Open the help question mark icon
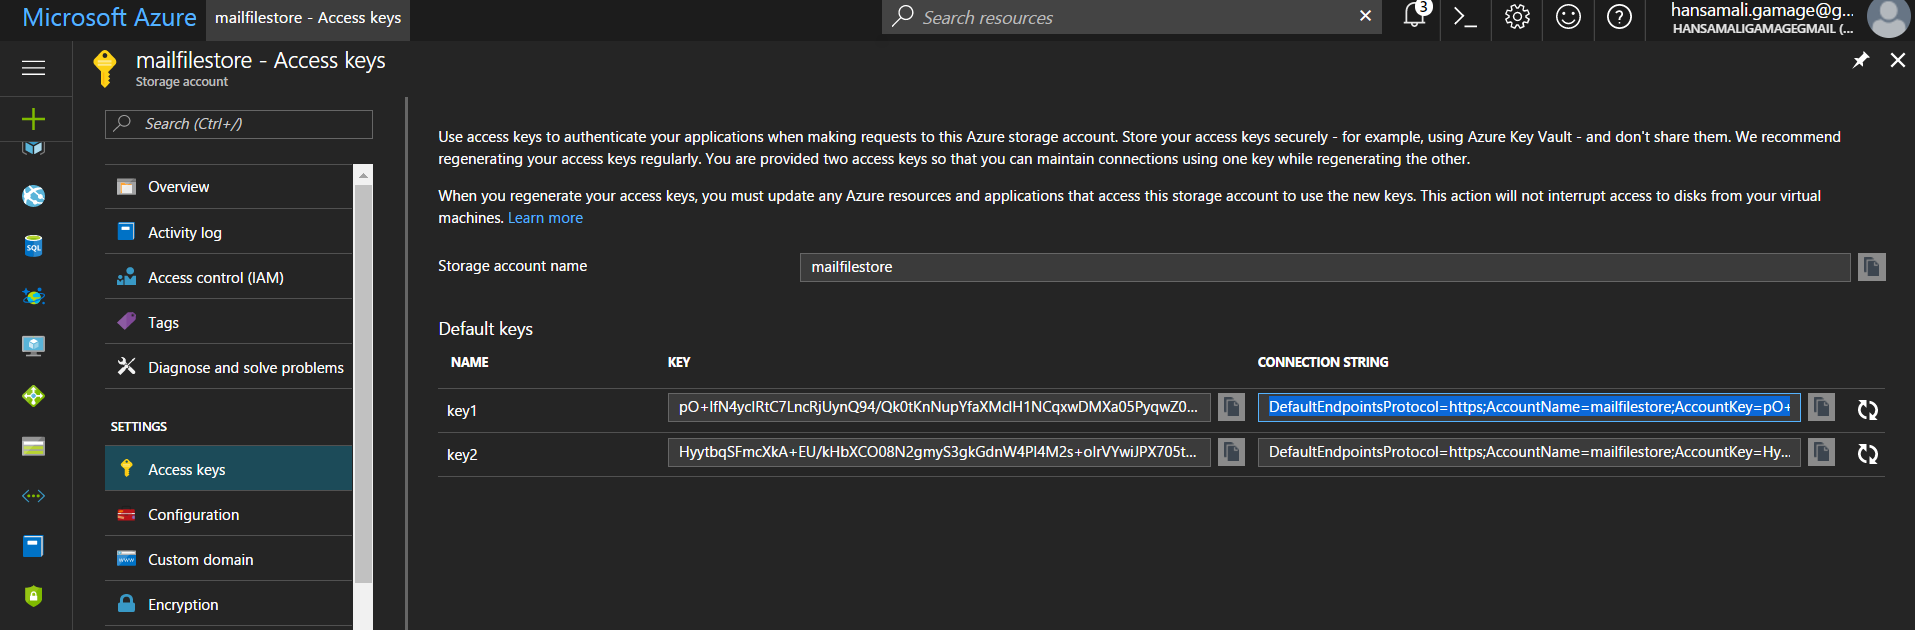 click(1619, 17)
